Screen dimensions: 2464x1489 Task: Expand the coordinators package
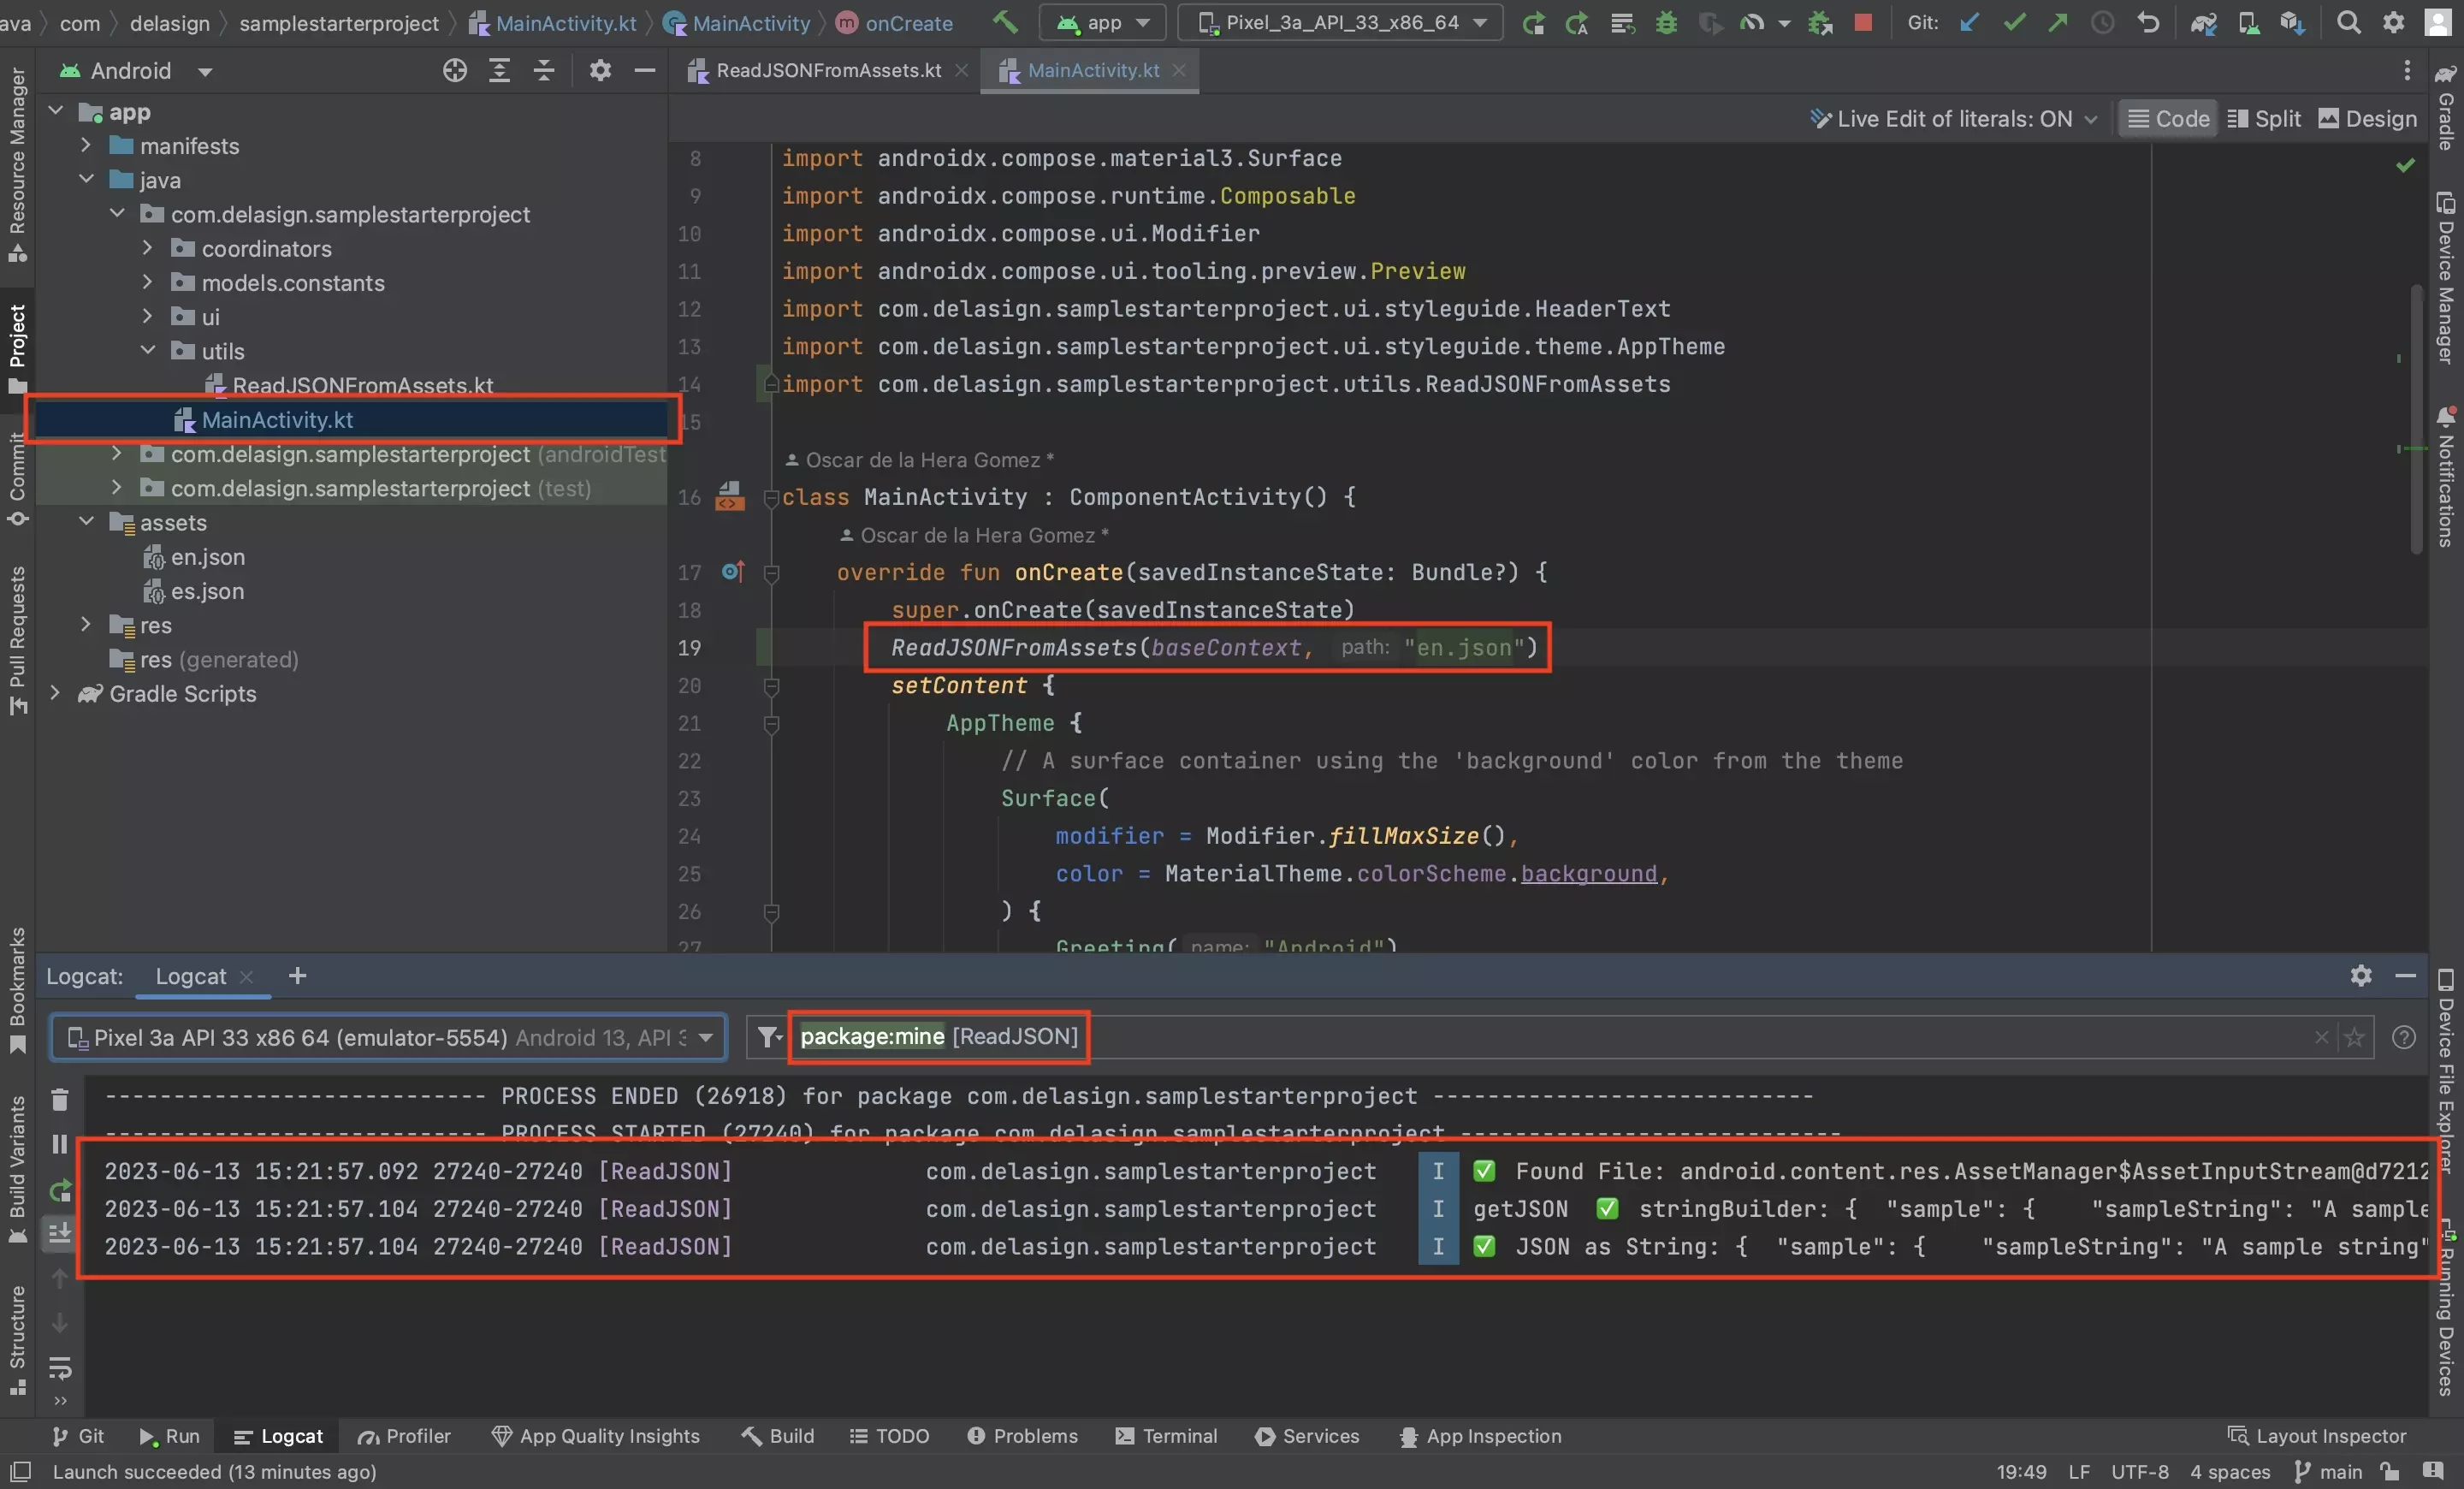pyautogui.click(x=148, y=248)
